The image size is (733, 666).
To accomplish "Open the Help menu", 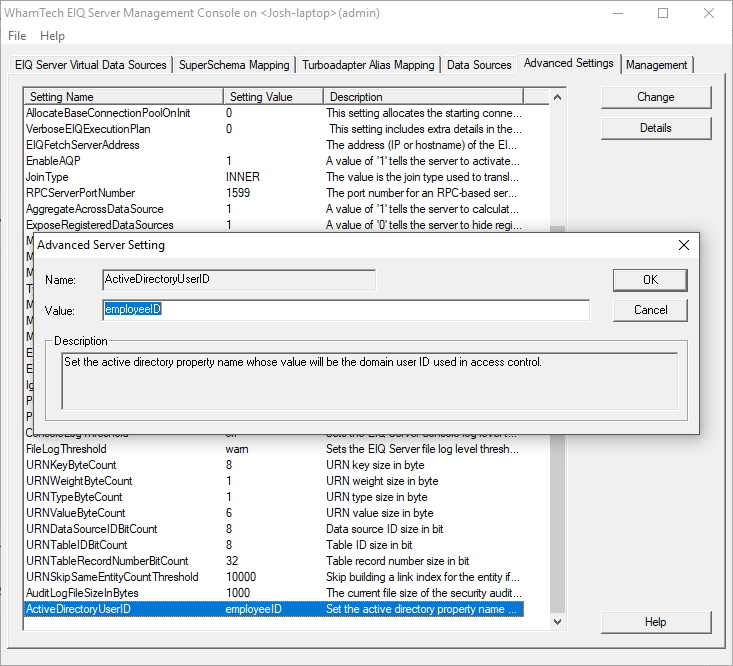I will click(x=52, y=36).
